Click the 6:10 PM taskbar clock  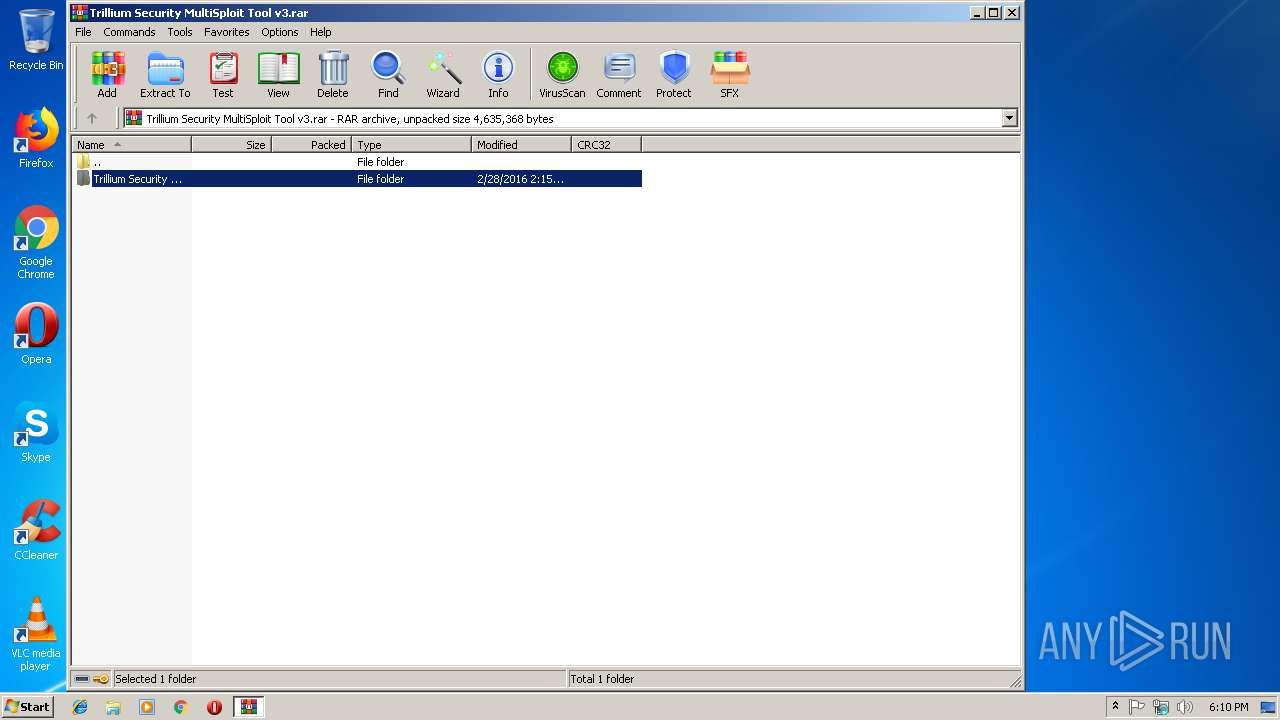coord(1228,707)
